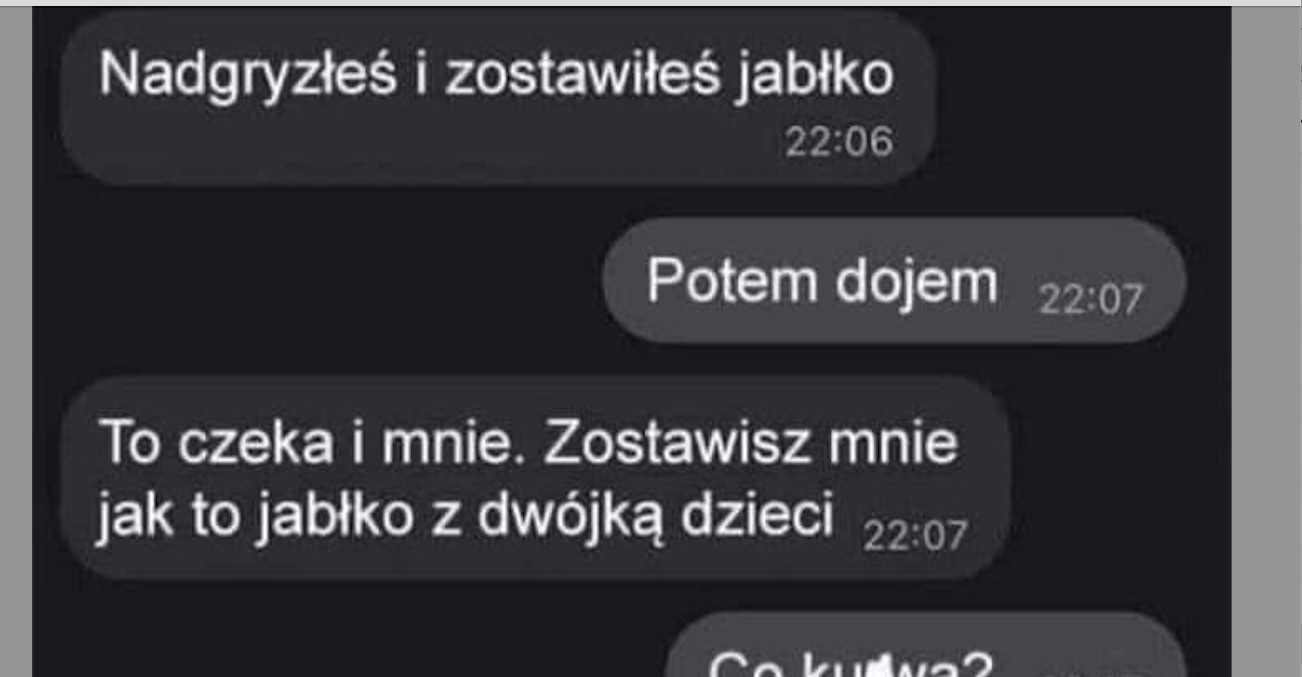The width and height of the screenshot is (1302, 677).
Task: Click the gray margin left of the chat
Action: pyautogui.click(x=16, y=340)
